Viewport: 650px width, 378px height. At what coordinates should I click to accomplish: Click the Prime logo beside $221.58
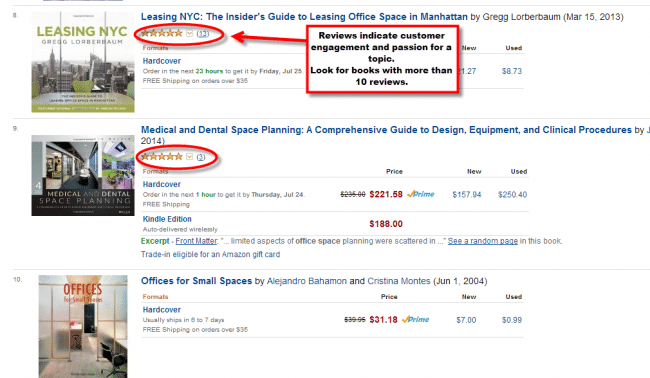[x=421, y=194]
